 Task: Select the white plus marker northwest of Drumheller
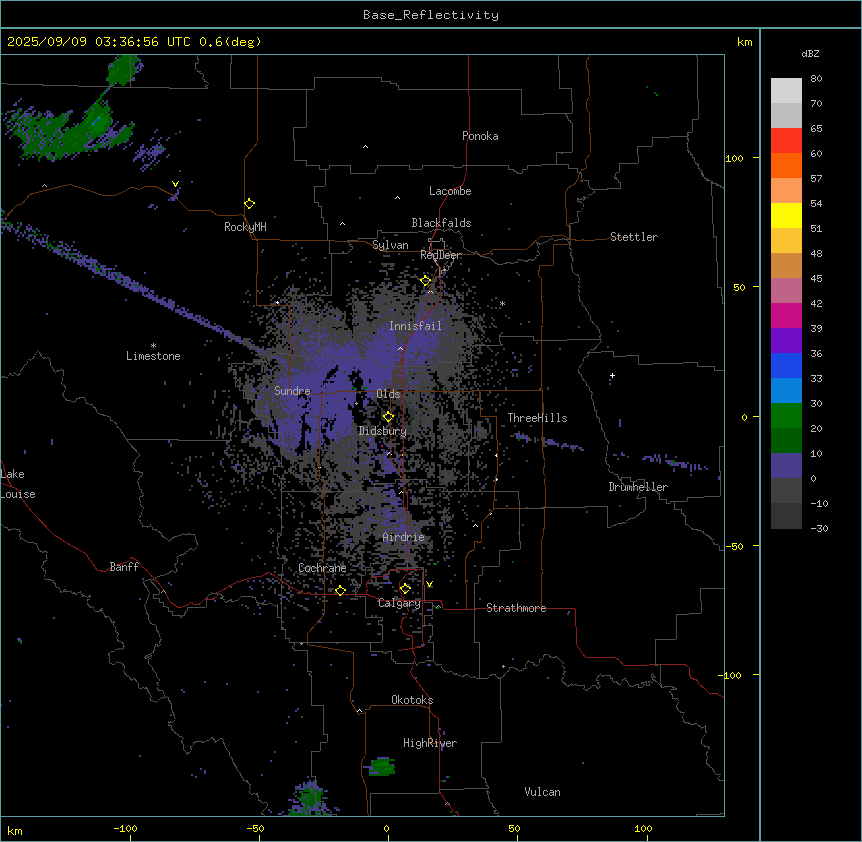pyautogui.click(x=612, y=375)
